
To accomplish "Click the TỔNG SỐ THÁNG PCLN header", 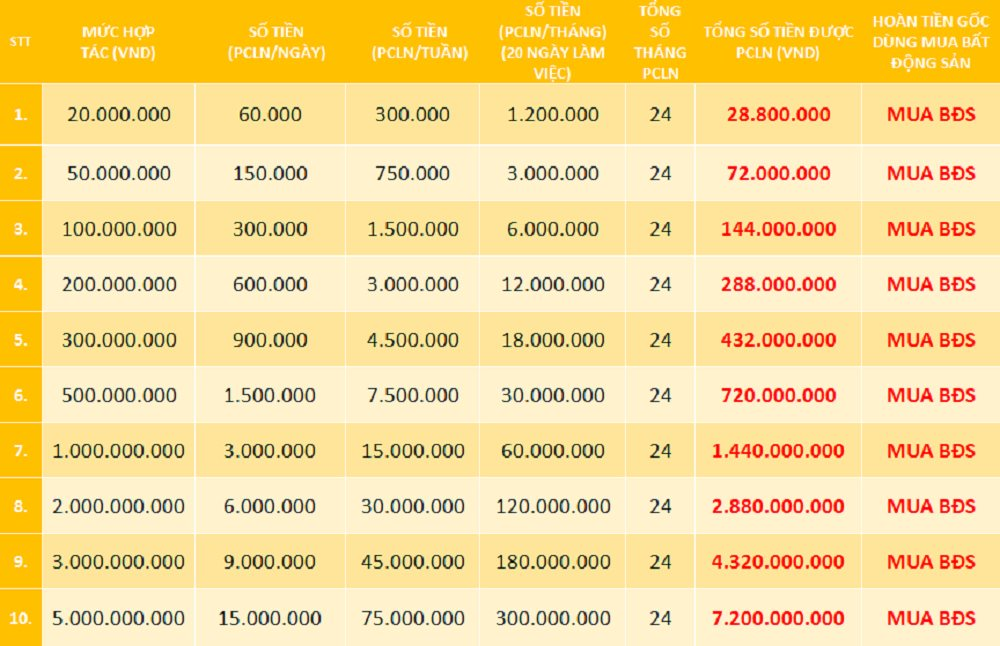I will 660,42.
